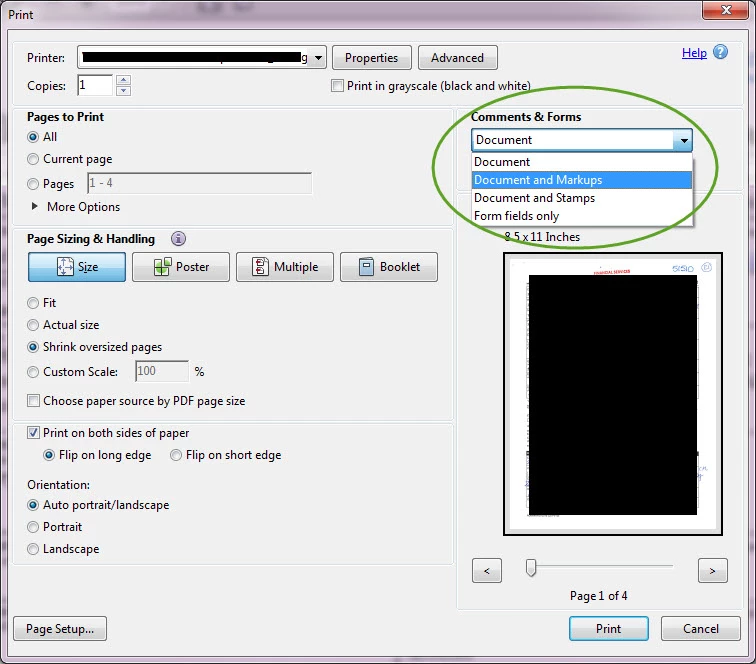
Task: Expand More Options under Pages to Print
Action: point(35,206)
